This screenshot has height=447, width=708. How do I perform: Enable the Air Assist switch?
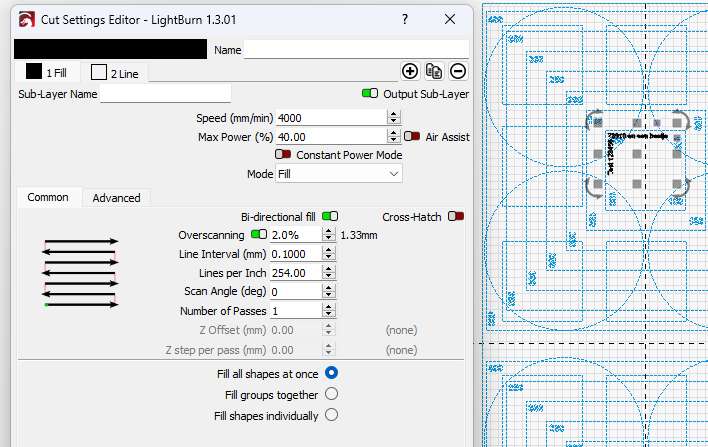(411, 136)
